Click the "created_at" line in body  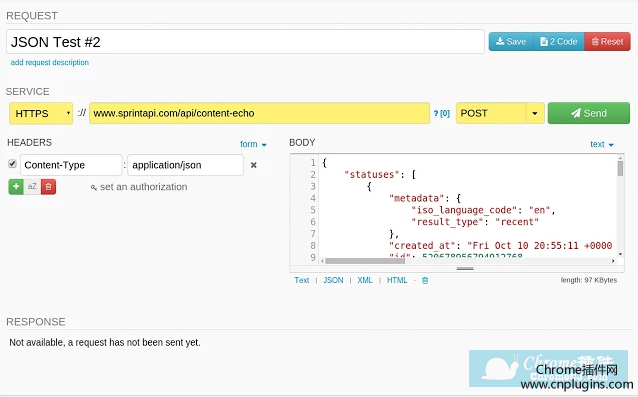(500, 245)
